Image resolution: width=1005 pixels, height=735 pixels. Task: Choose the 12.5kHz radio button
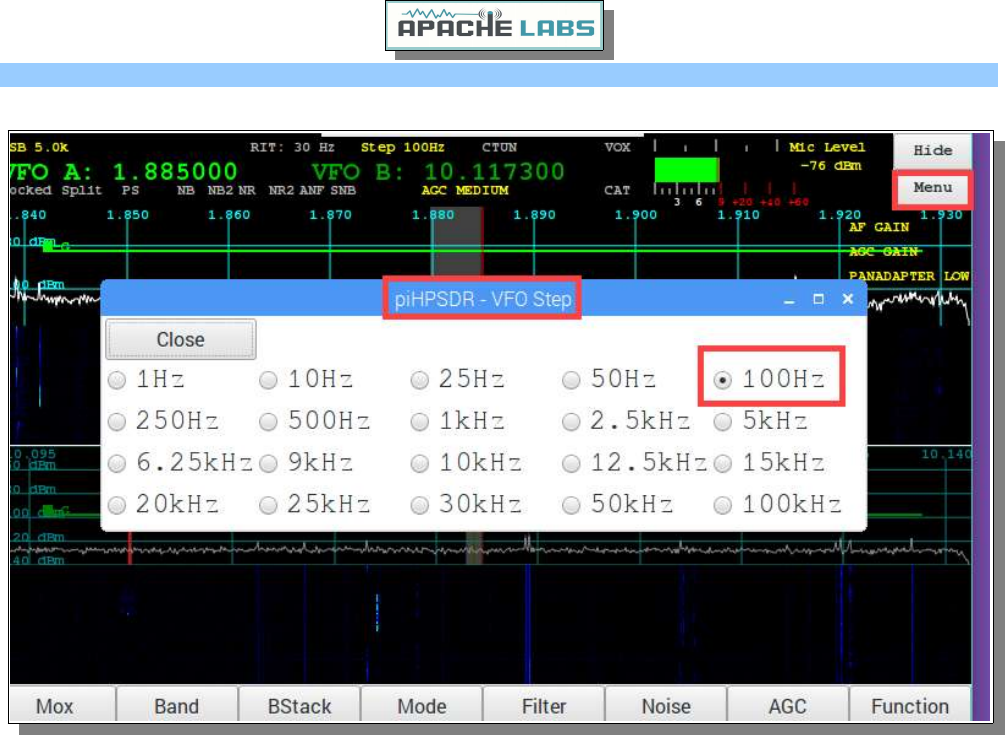point(570,463)
